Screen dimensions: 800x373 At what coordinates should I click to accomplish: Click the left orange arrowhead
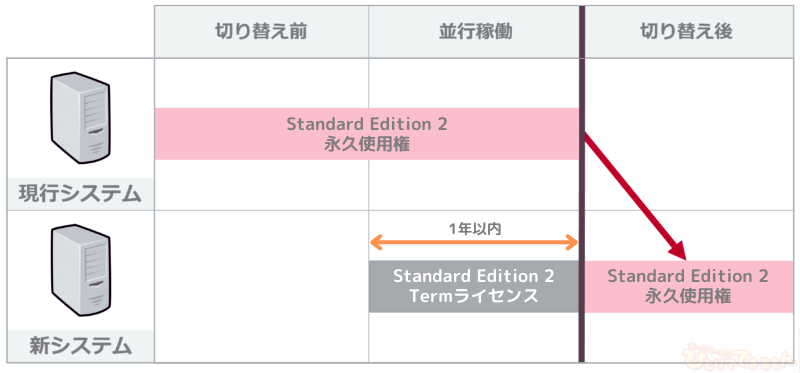(x=377, y=243)
